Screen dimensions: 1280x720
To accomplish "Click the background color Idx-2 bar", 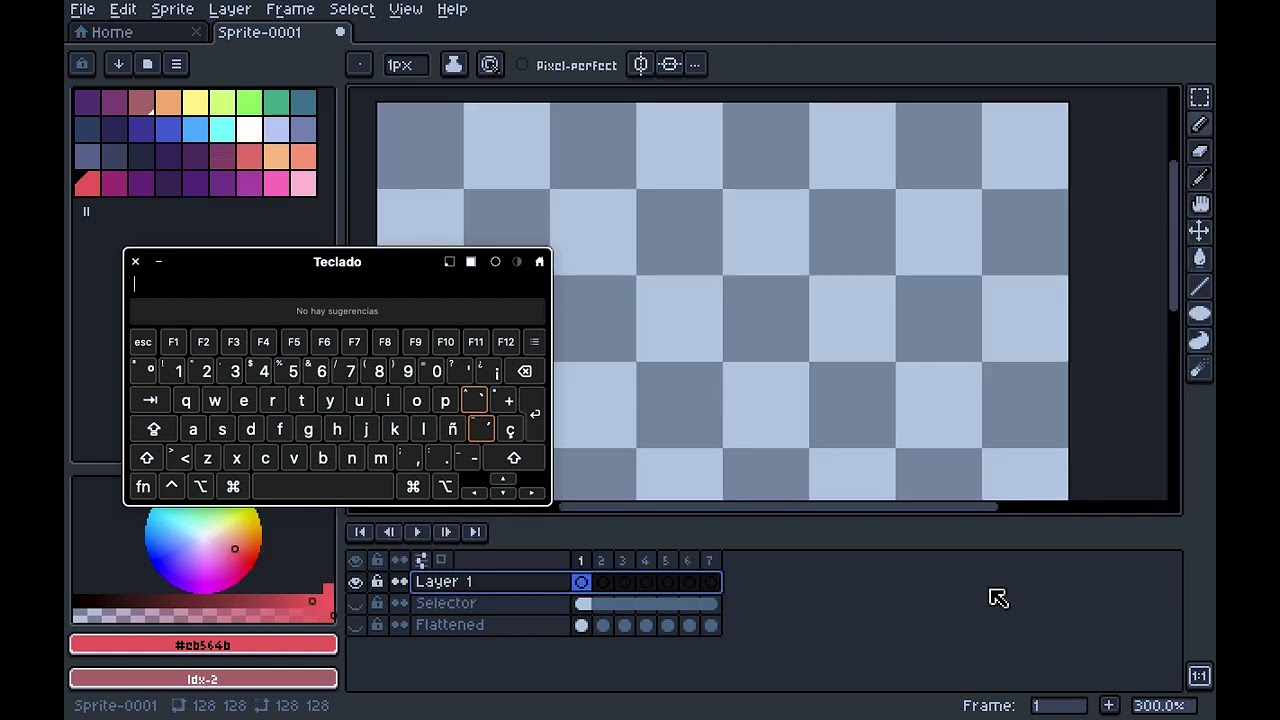I will [x=203, y=680].
